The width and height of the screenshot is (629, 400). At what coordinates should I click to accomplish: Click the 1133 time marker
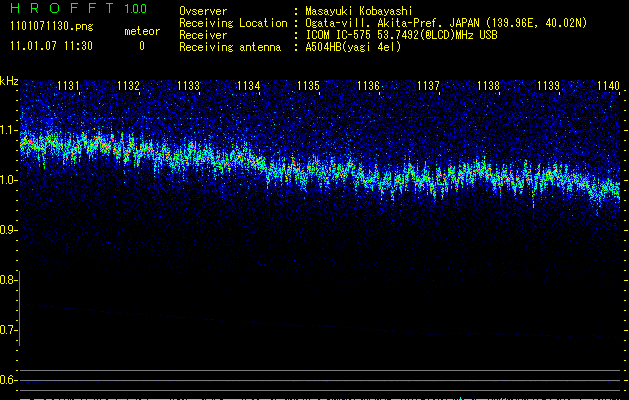(189, 87)
